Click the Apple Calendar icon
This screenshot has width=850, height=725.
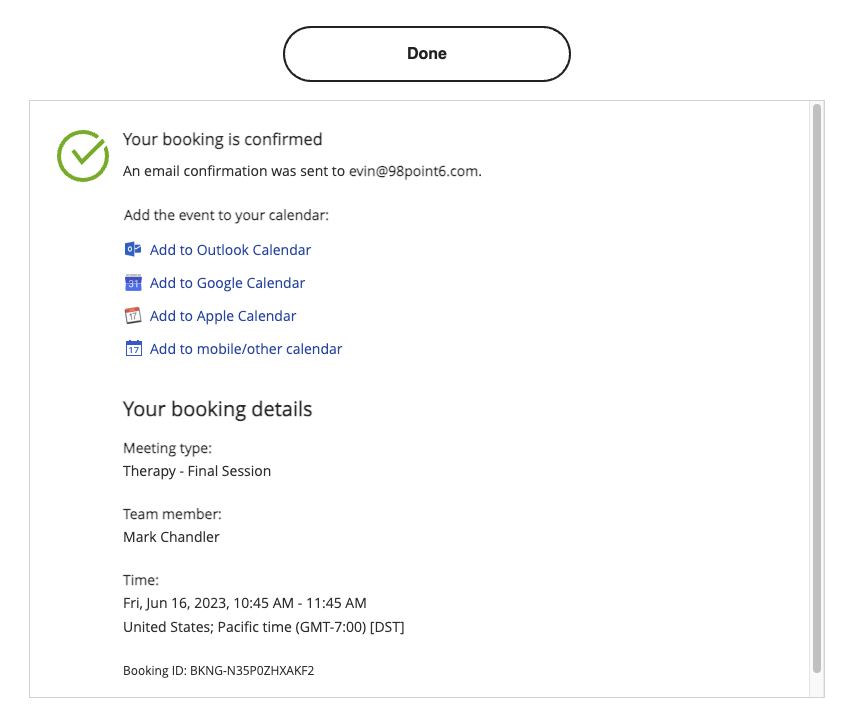click(x=133, y=316)
